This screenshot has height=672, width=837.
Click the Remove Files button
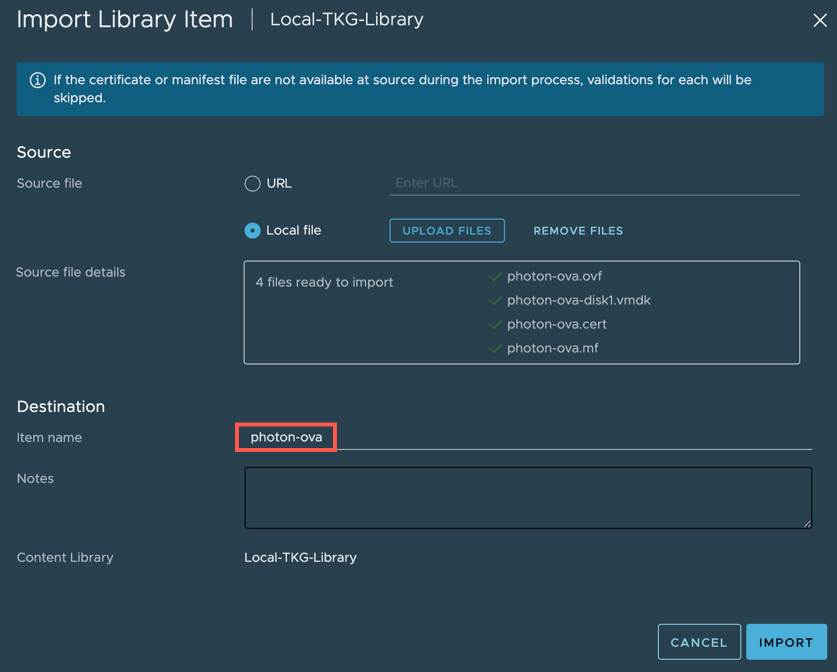(x=578, y=231)
